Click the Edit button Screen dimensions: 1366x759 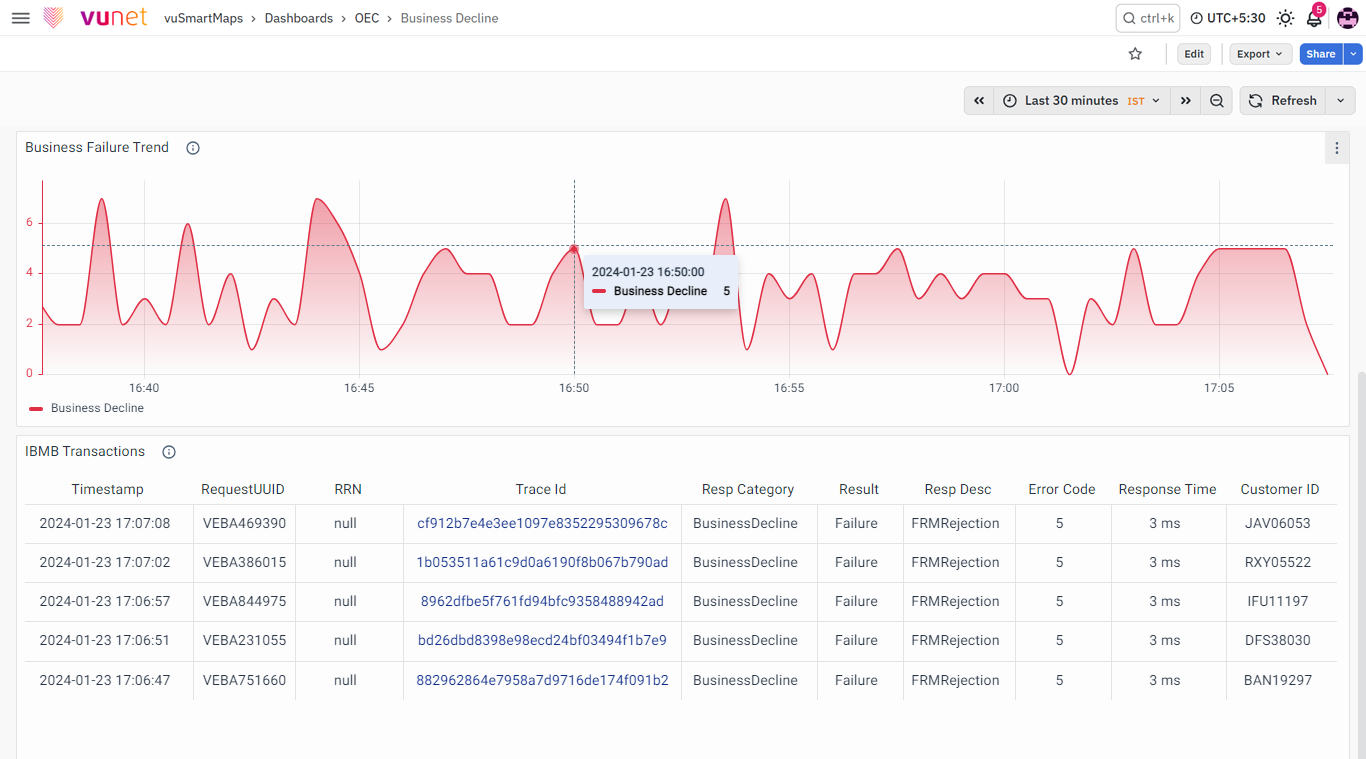click(x=1194, y=54)
